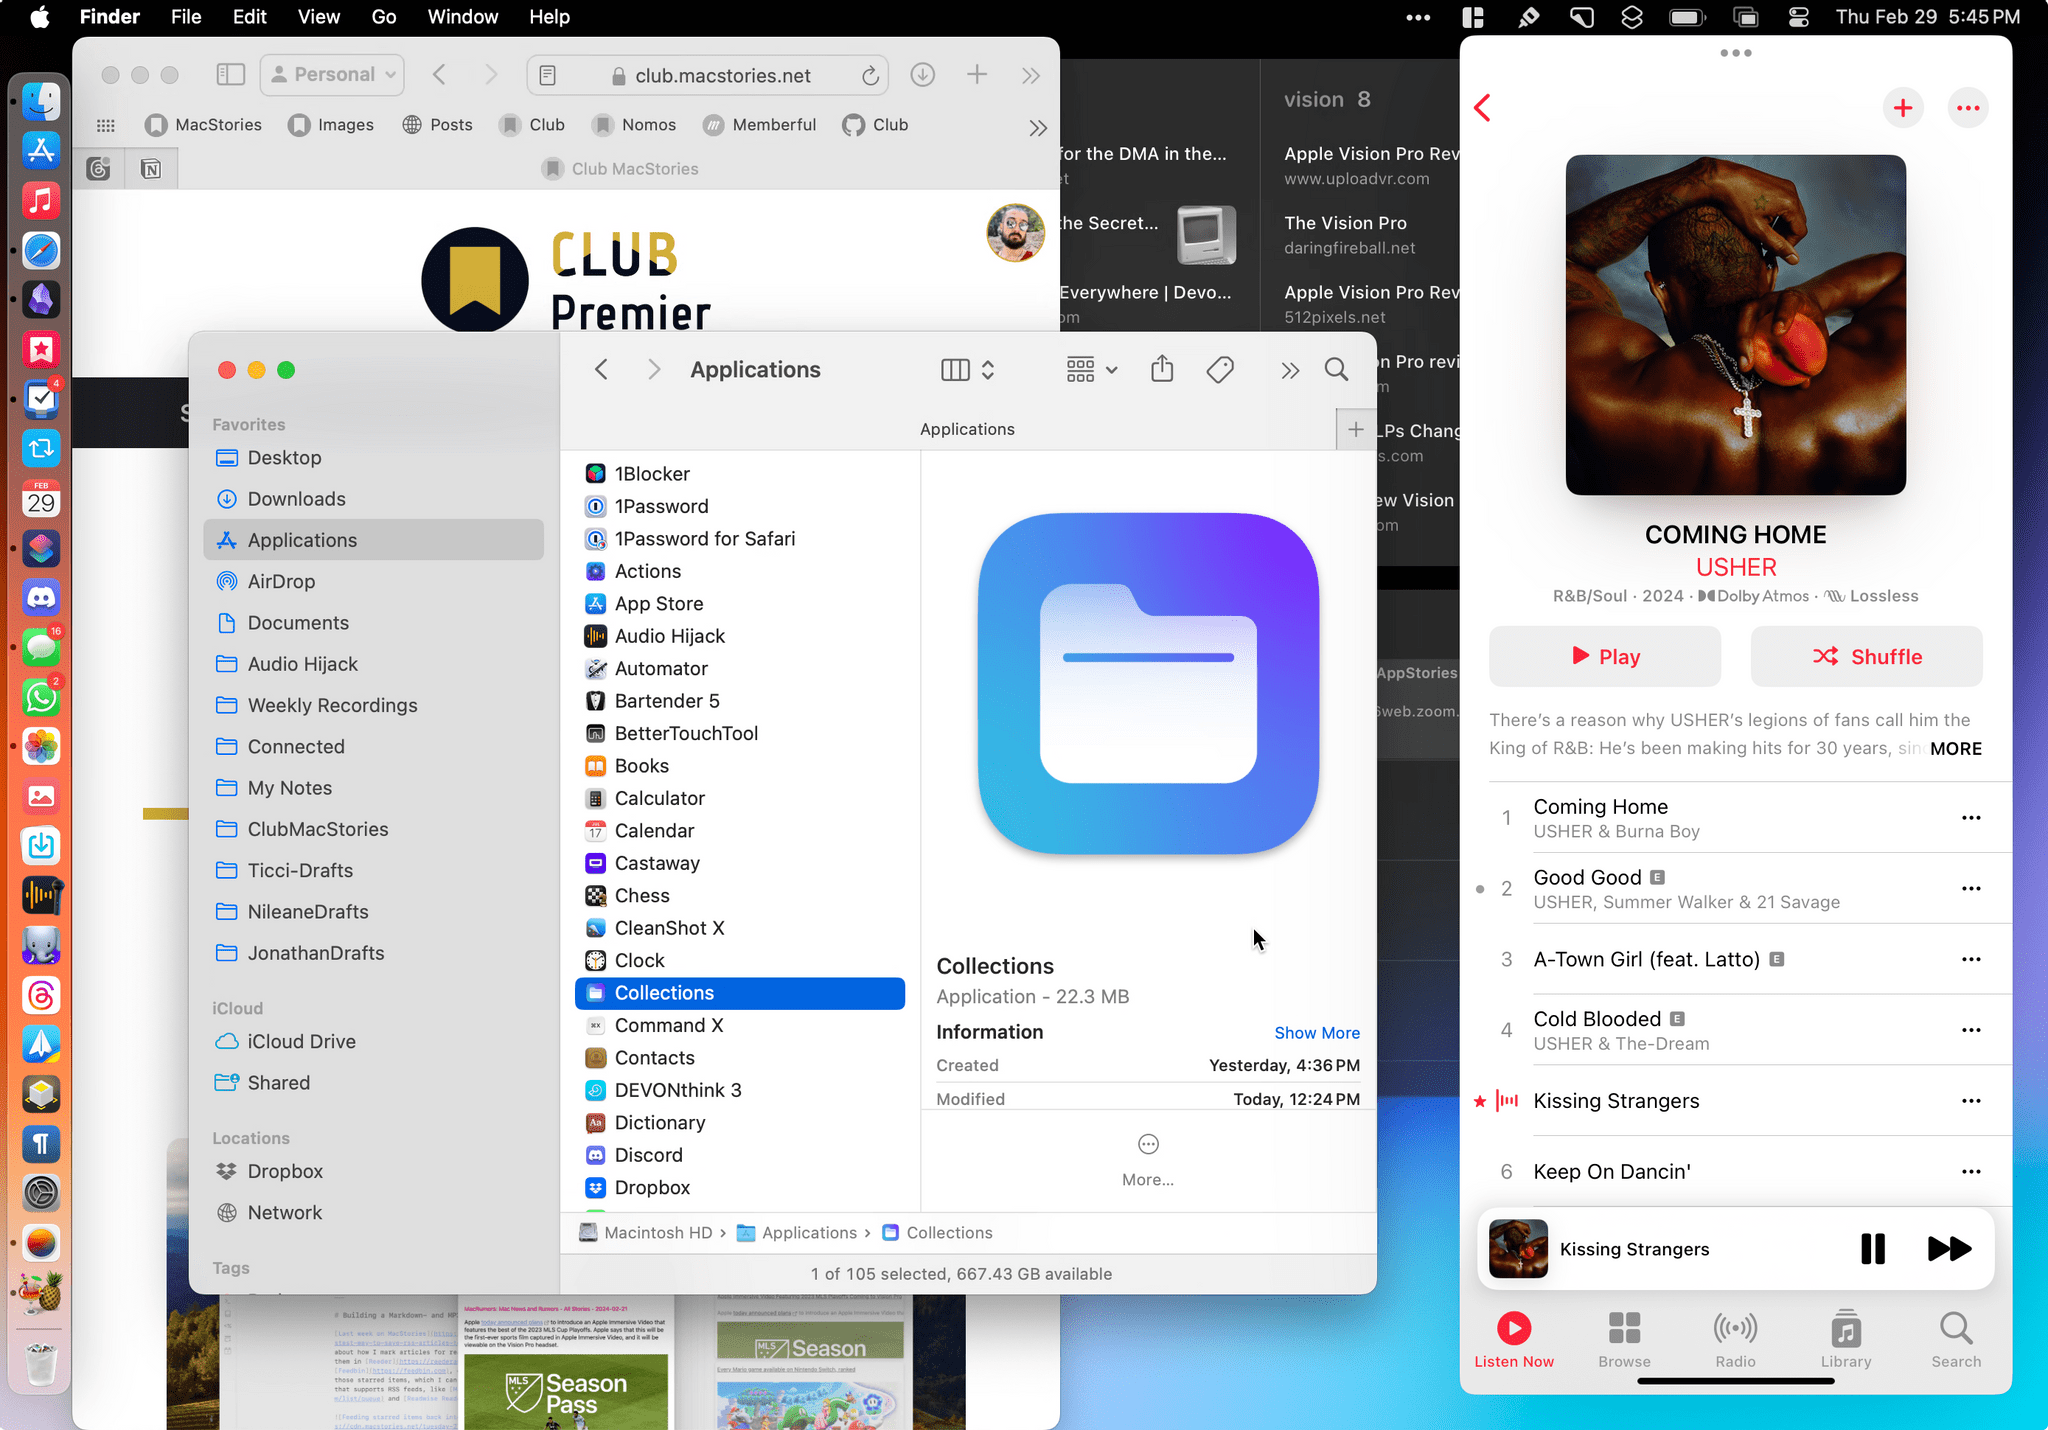Switch to Radio tab in Music
Screen dimensions: 2048x1430
1735,1340
